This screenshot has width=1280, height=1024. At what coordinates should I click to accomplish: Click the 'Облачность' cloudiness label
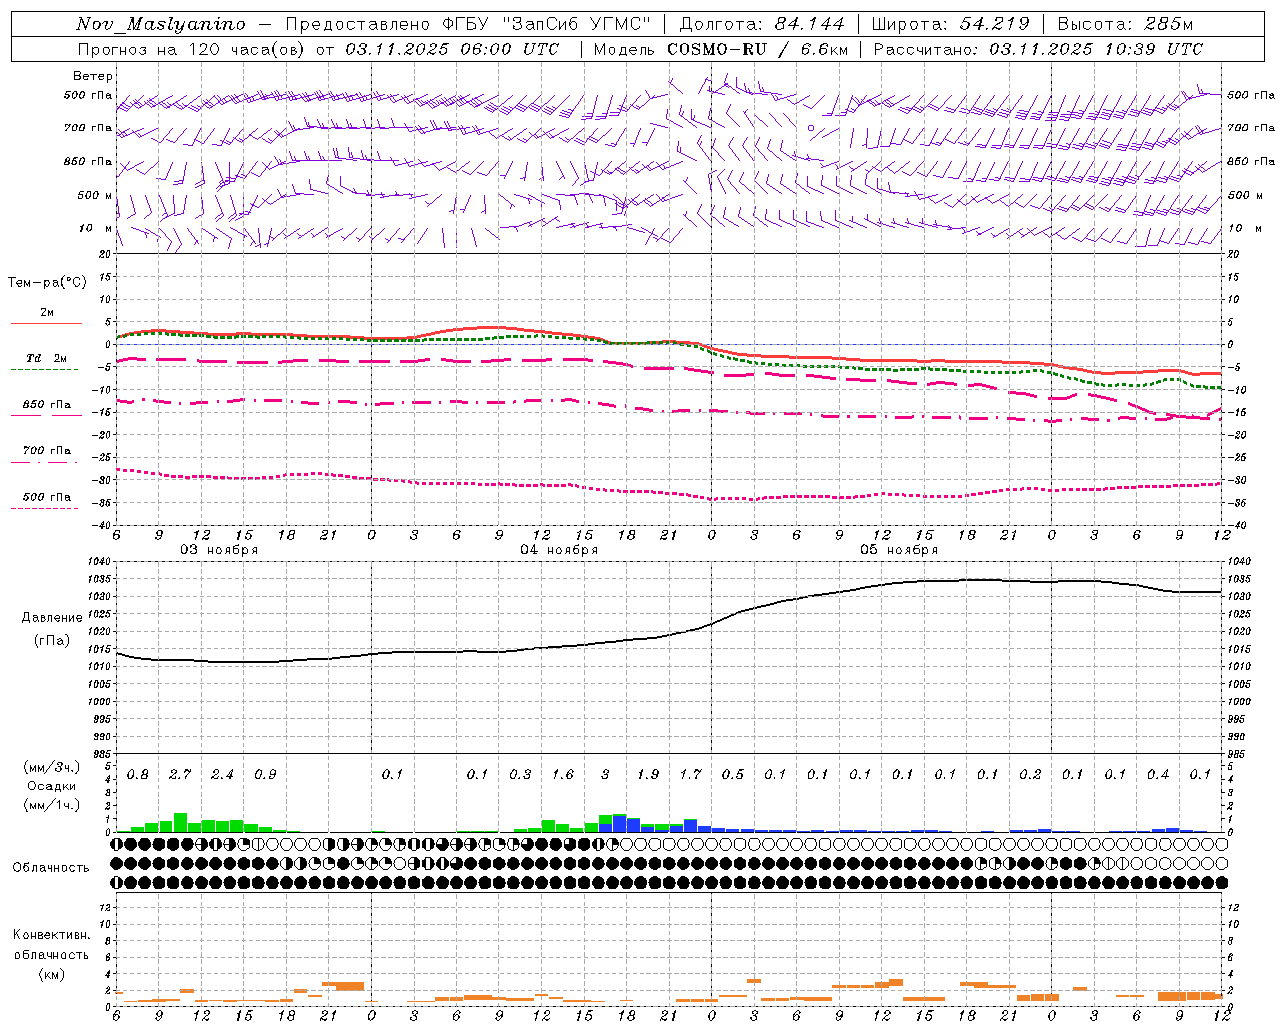[51, 868]
